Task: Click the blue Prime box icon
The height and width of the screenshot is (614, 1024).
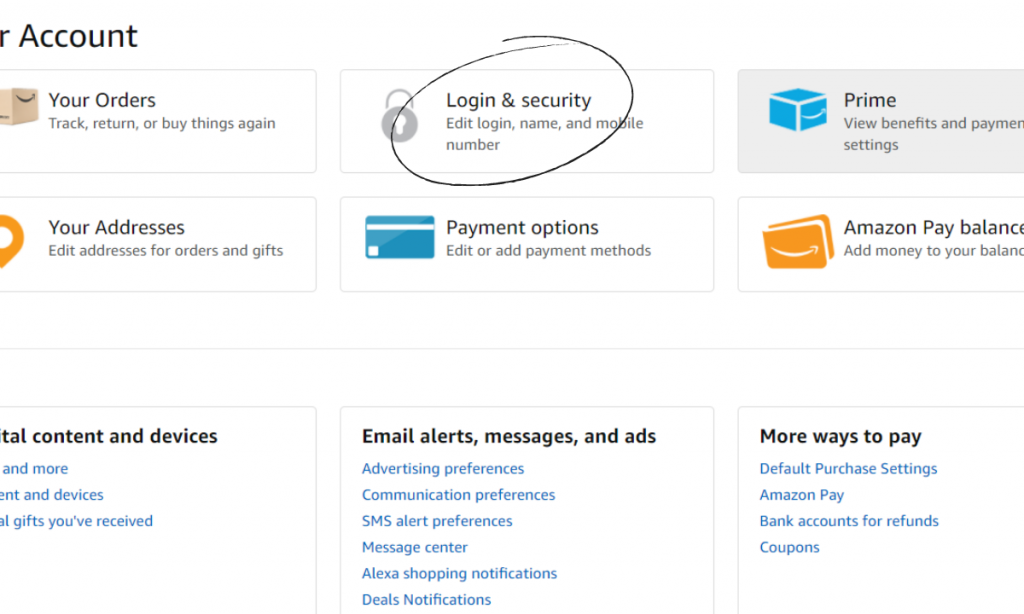Action: [797, 110]
